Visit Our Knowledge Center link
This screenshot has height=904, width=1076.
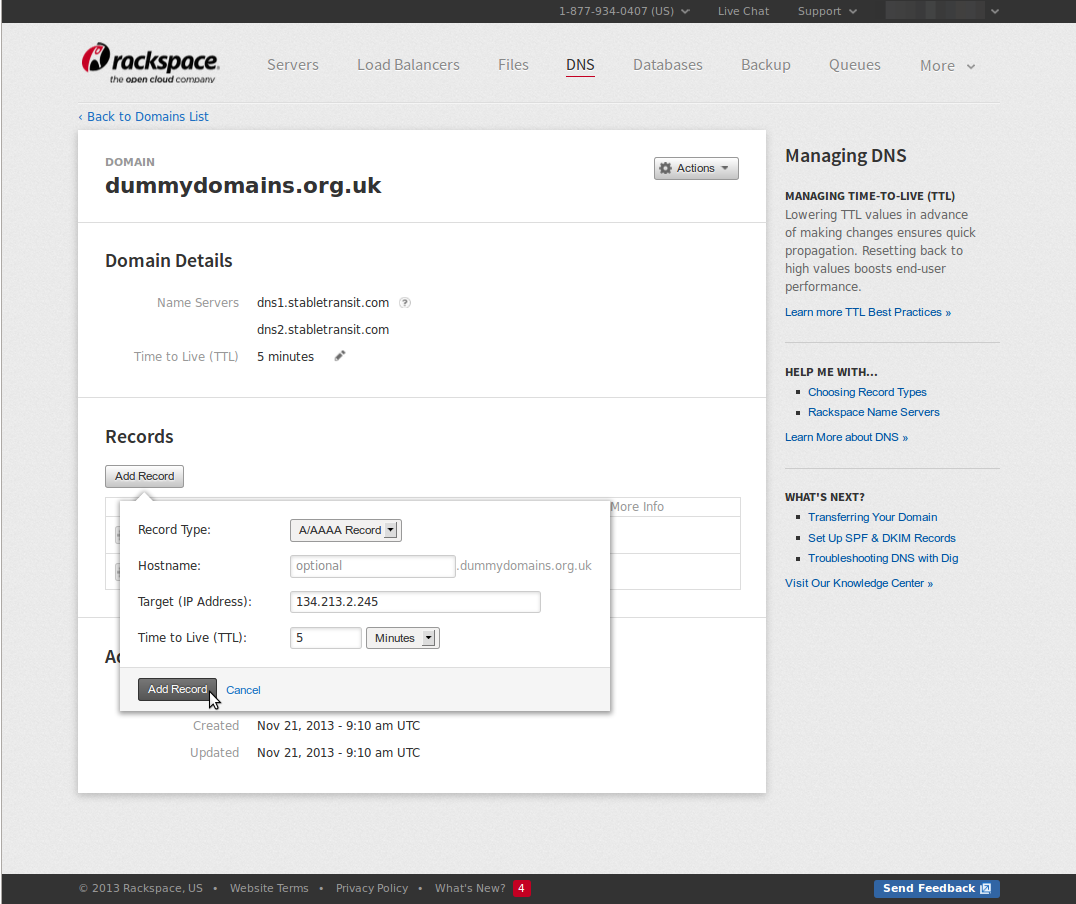(859, 583)
